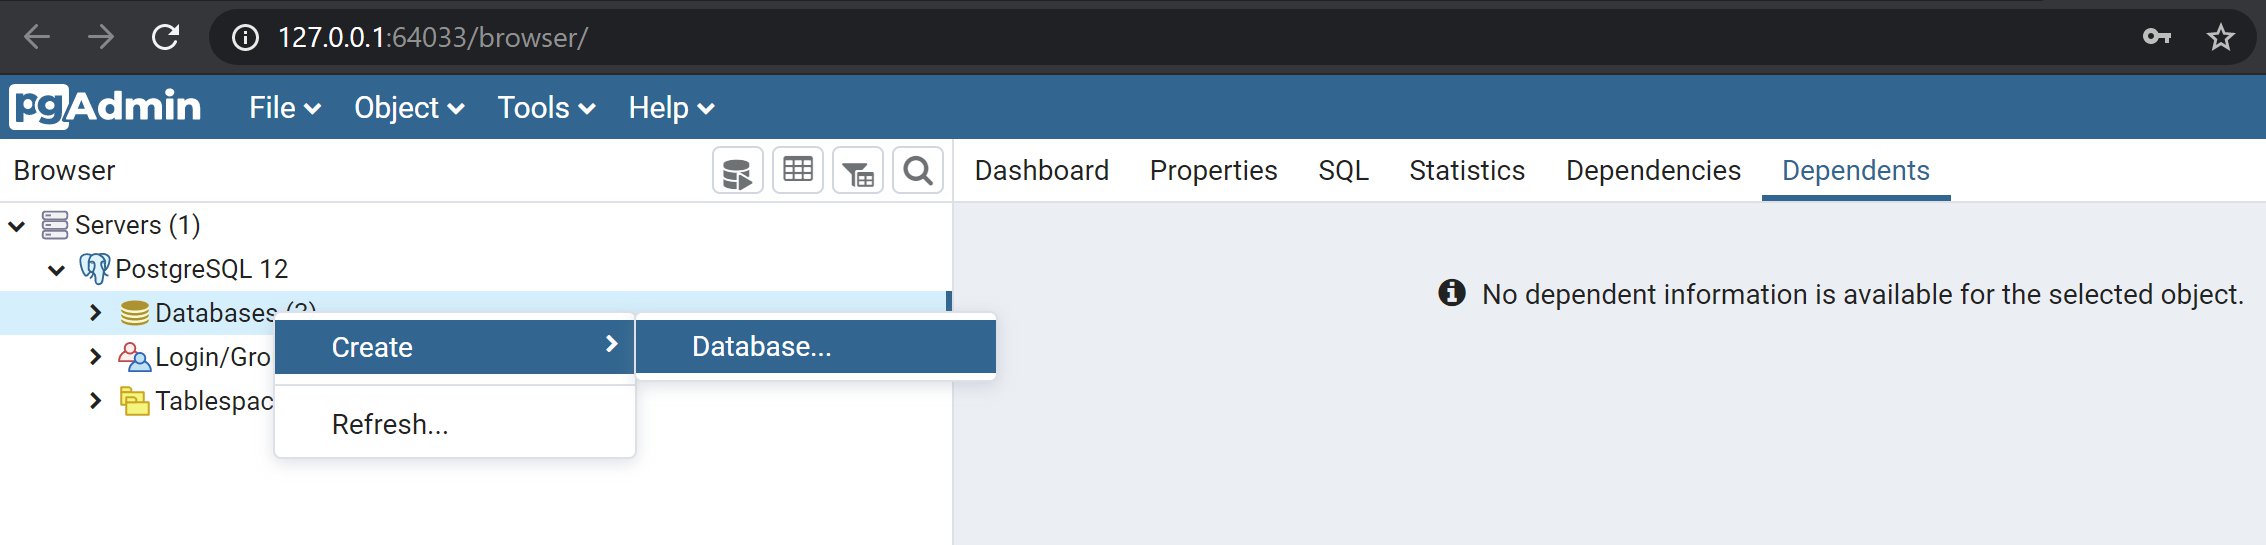
Task: Click the Query Tool icon in Browser toolbar
Action: click(x=737, y=172)
